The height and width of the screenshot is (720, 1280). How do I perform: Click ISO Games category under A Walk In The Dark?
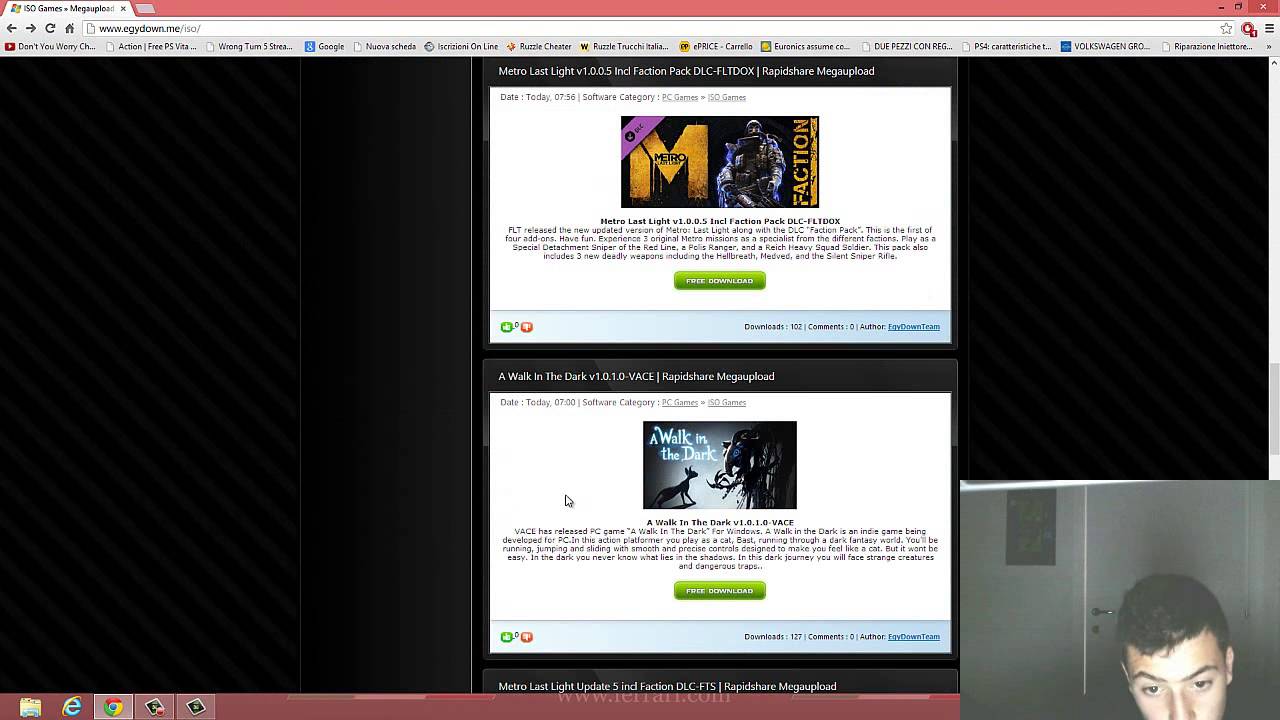click(x=727, y=402)
